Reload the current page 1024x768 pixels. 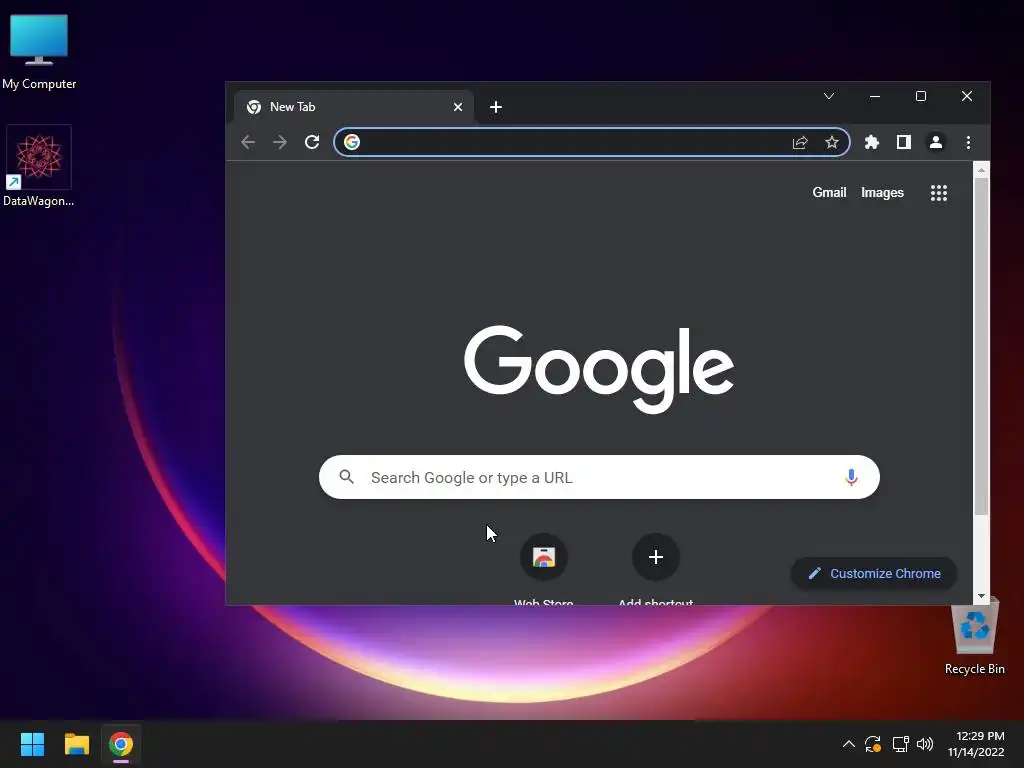pyautogui.click(x=312, y=142)
